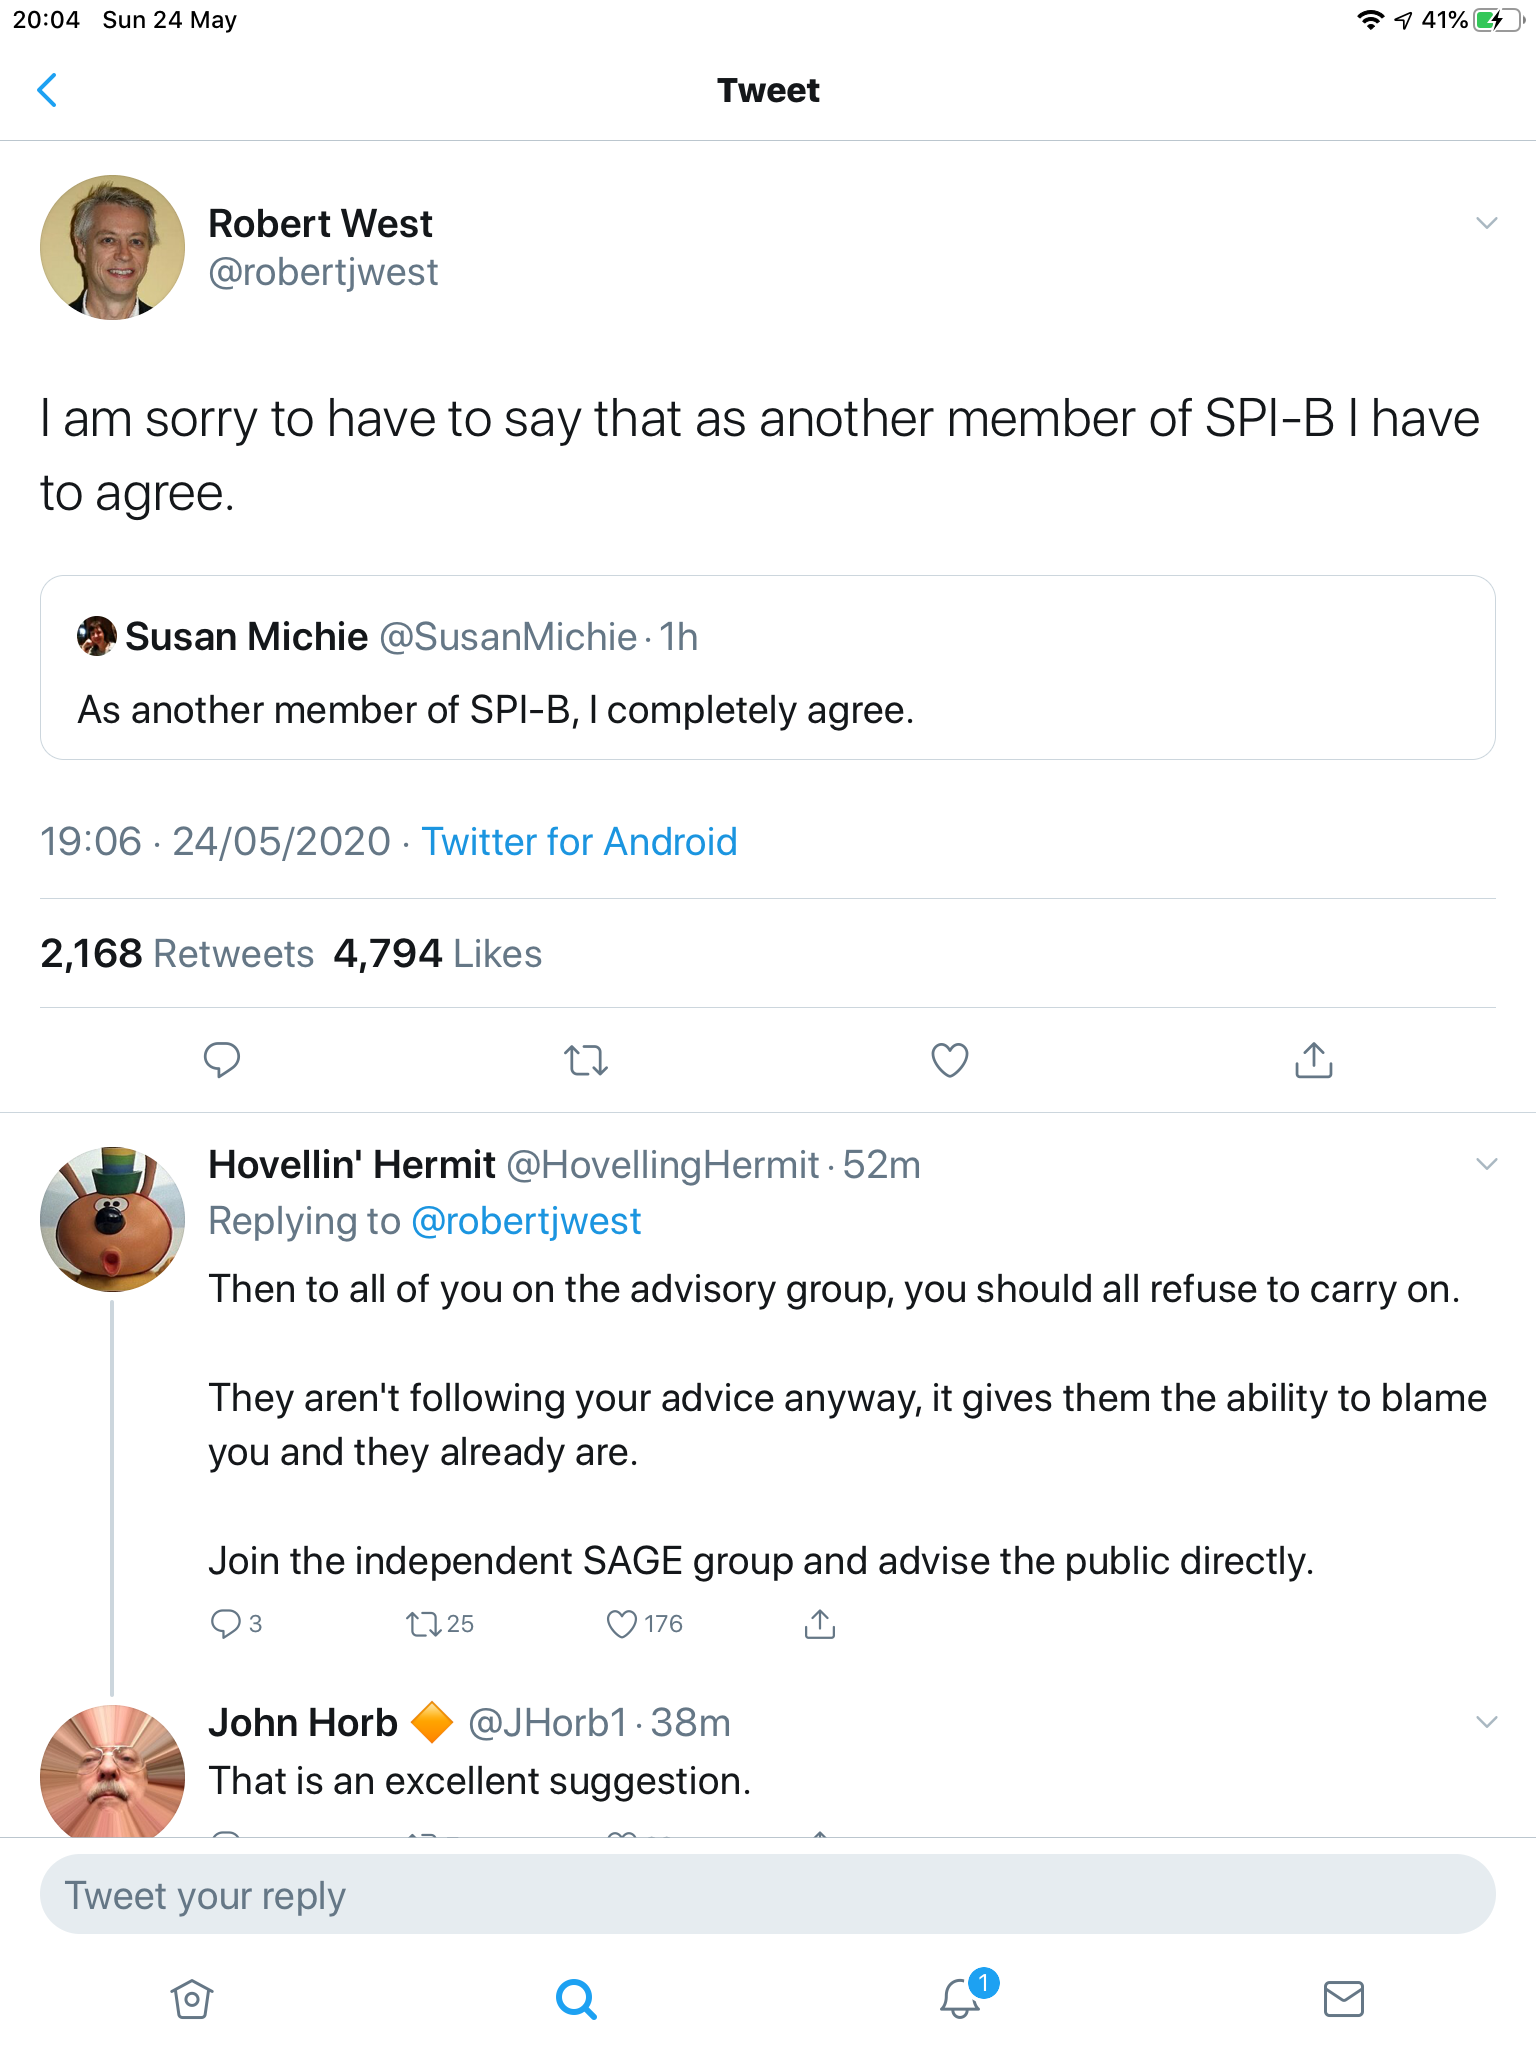Open the Twitter for Android link
The image size is (1536, 2048).
point(579,842)
